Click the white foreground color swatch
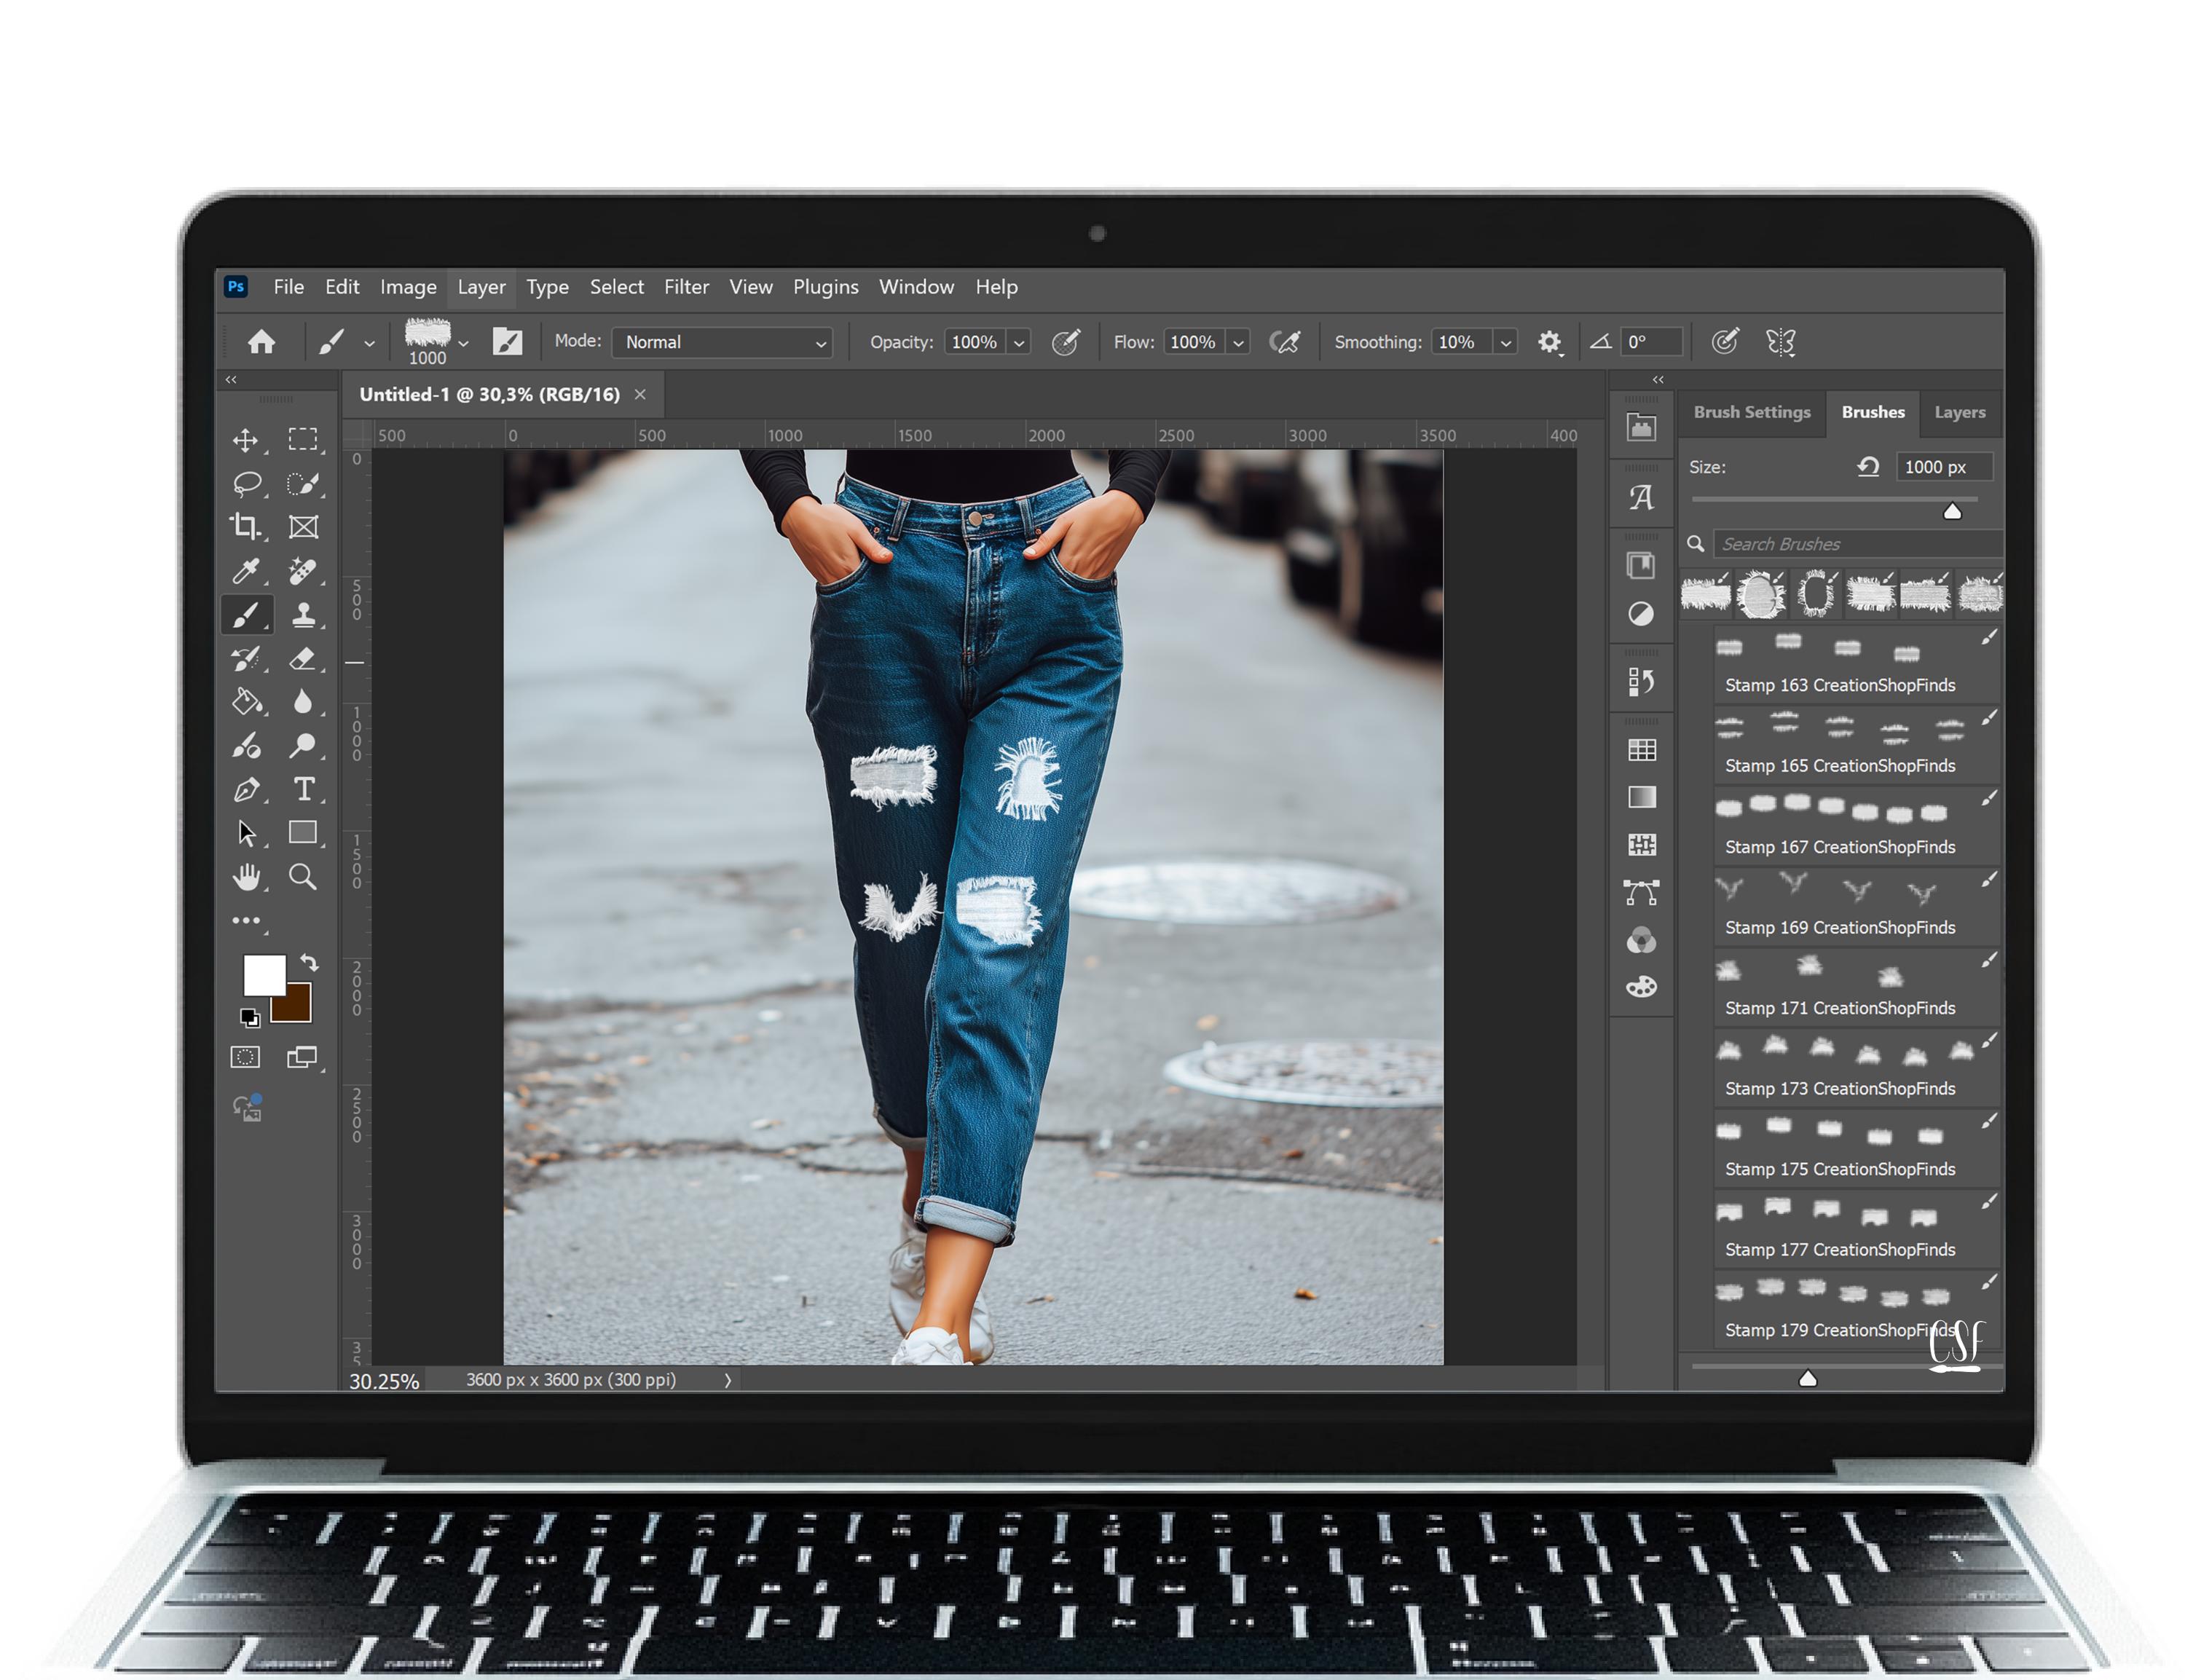Image resolution: width=2185 pixels, height=1680 pixels. pyautogui.click(x=264, y=975)
